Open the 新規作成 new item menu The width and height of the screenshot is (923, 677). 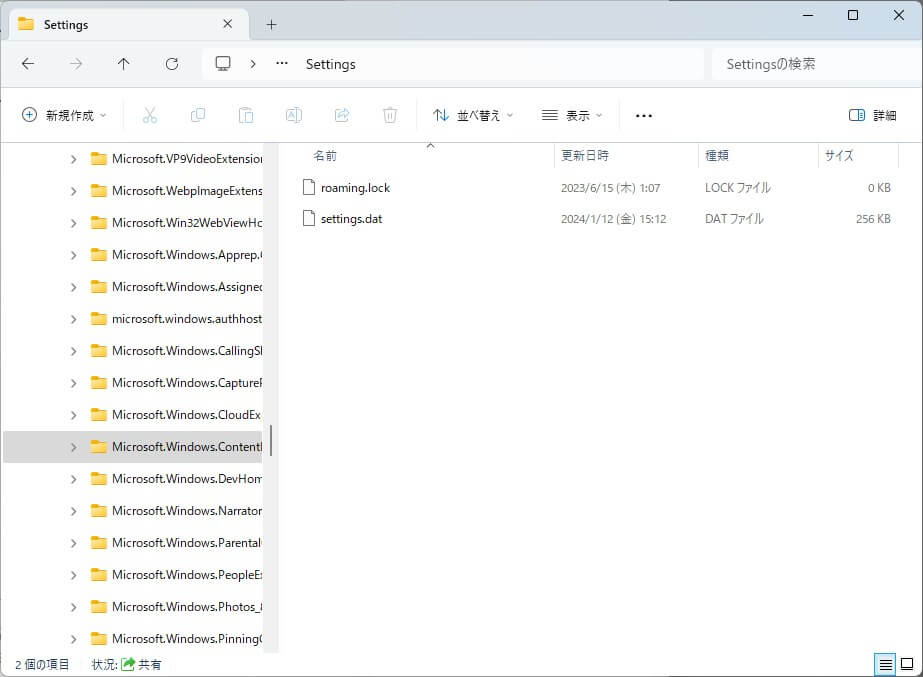coord(64,116)
